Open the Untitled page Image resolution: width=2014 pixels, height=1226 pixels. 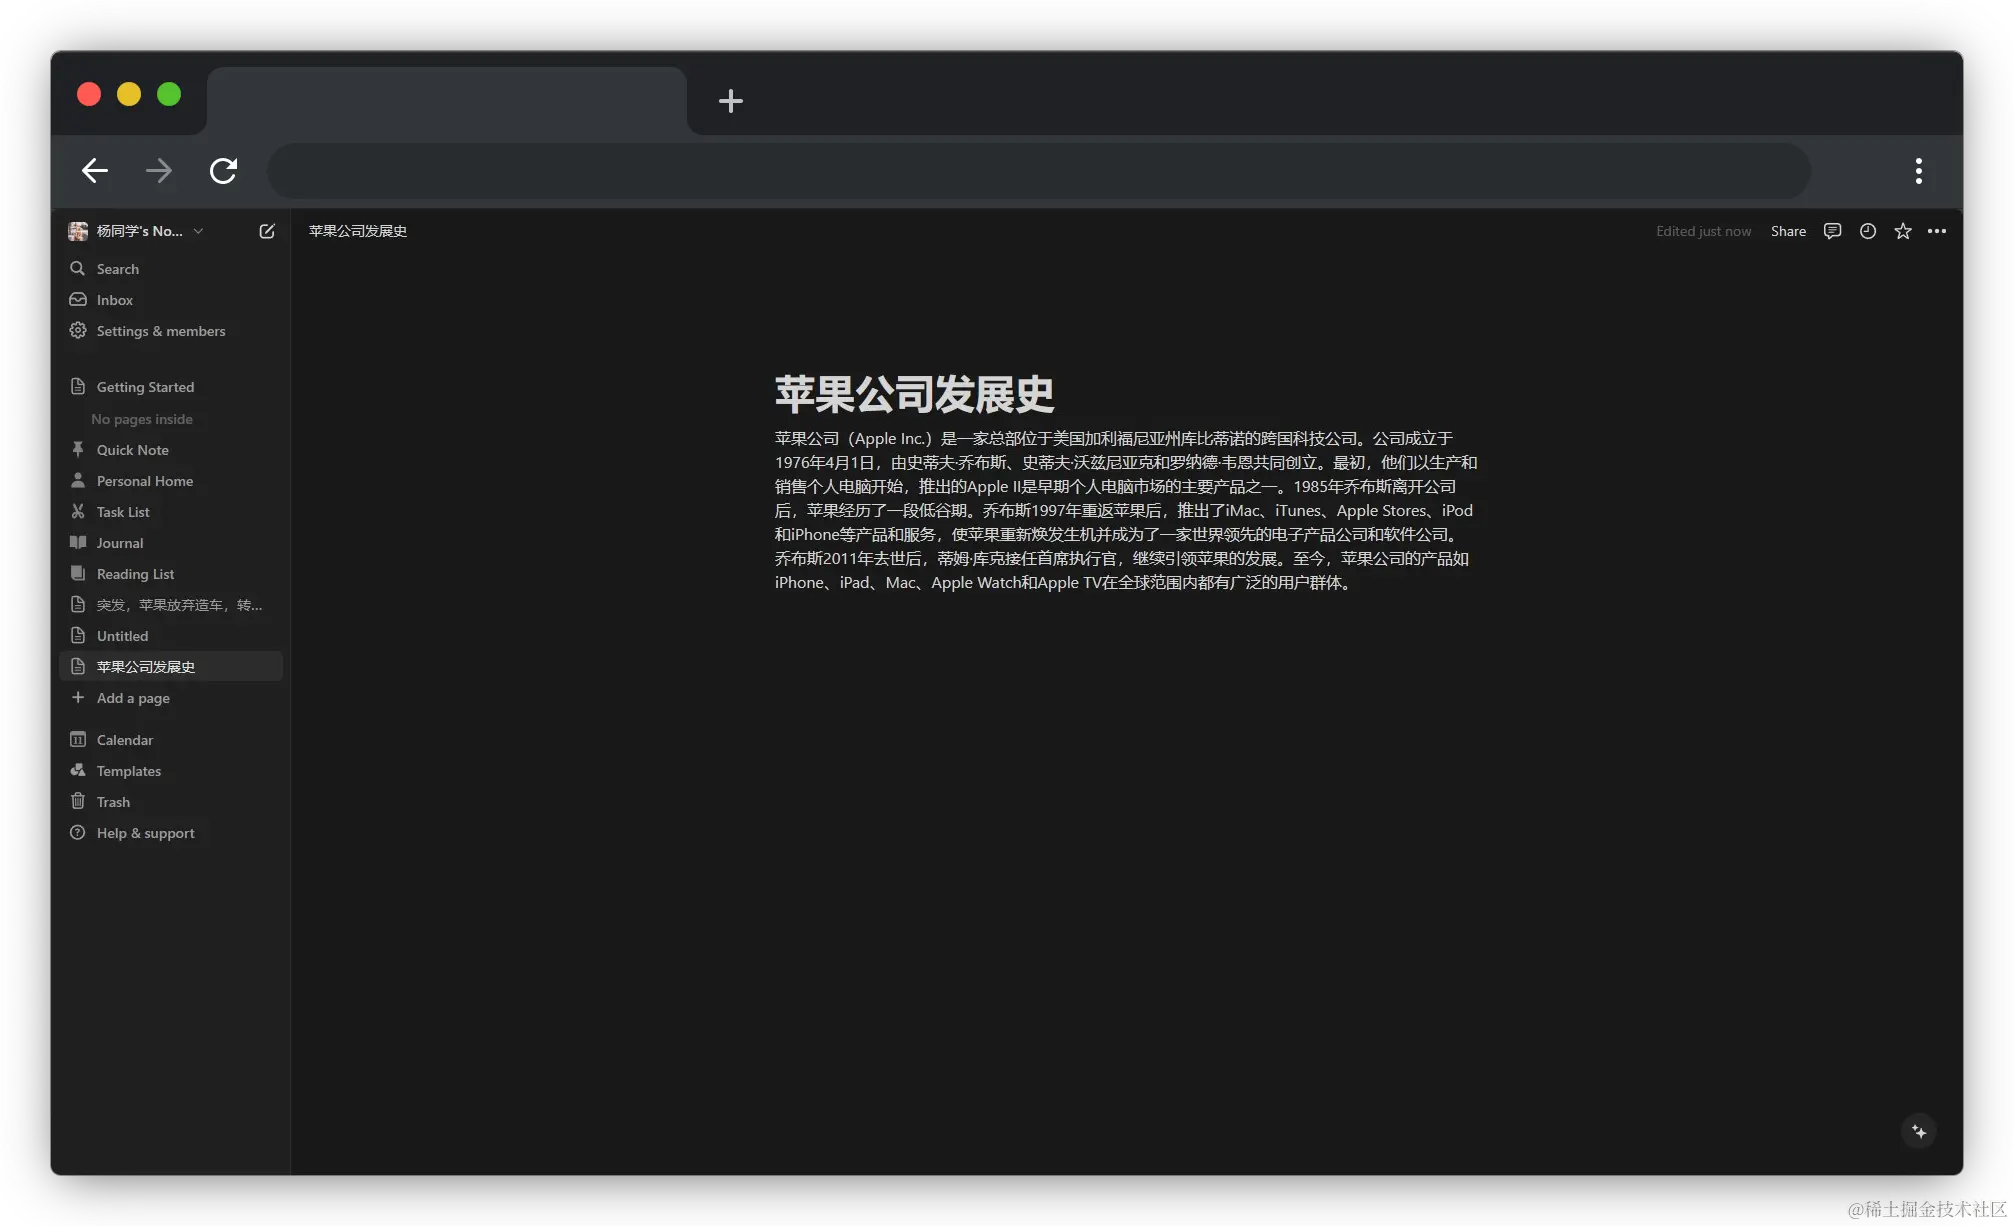(x=171, y=636)
